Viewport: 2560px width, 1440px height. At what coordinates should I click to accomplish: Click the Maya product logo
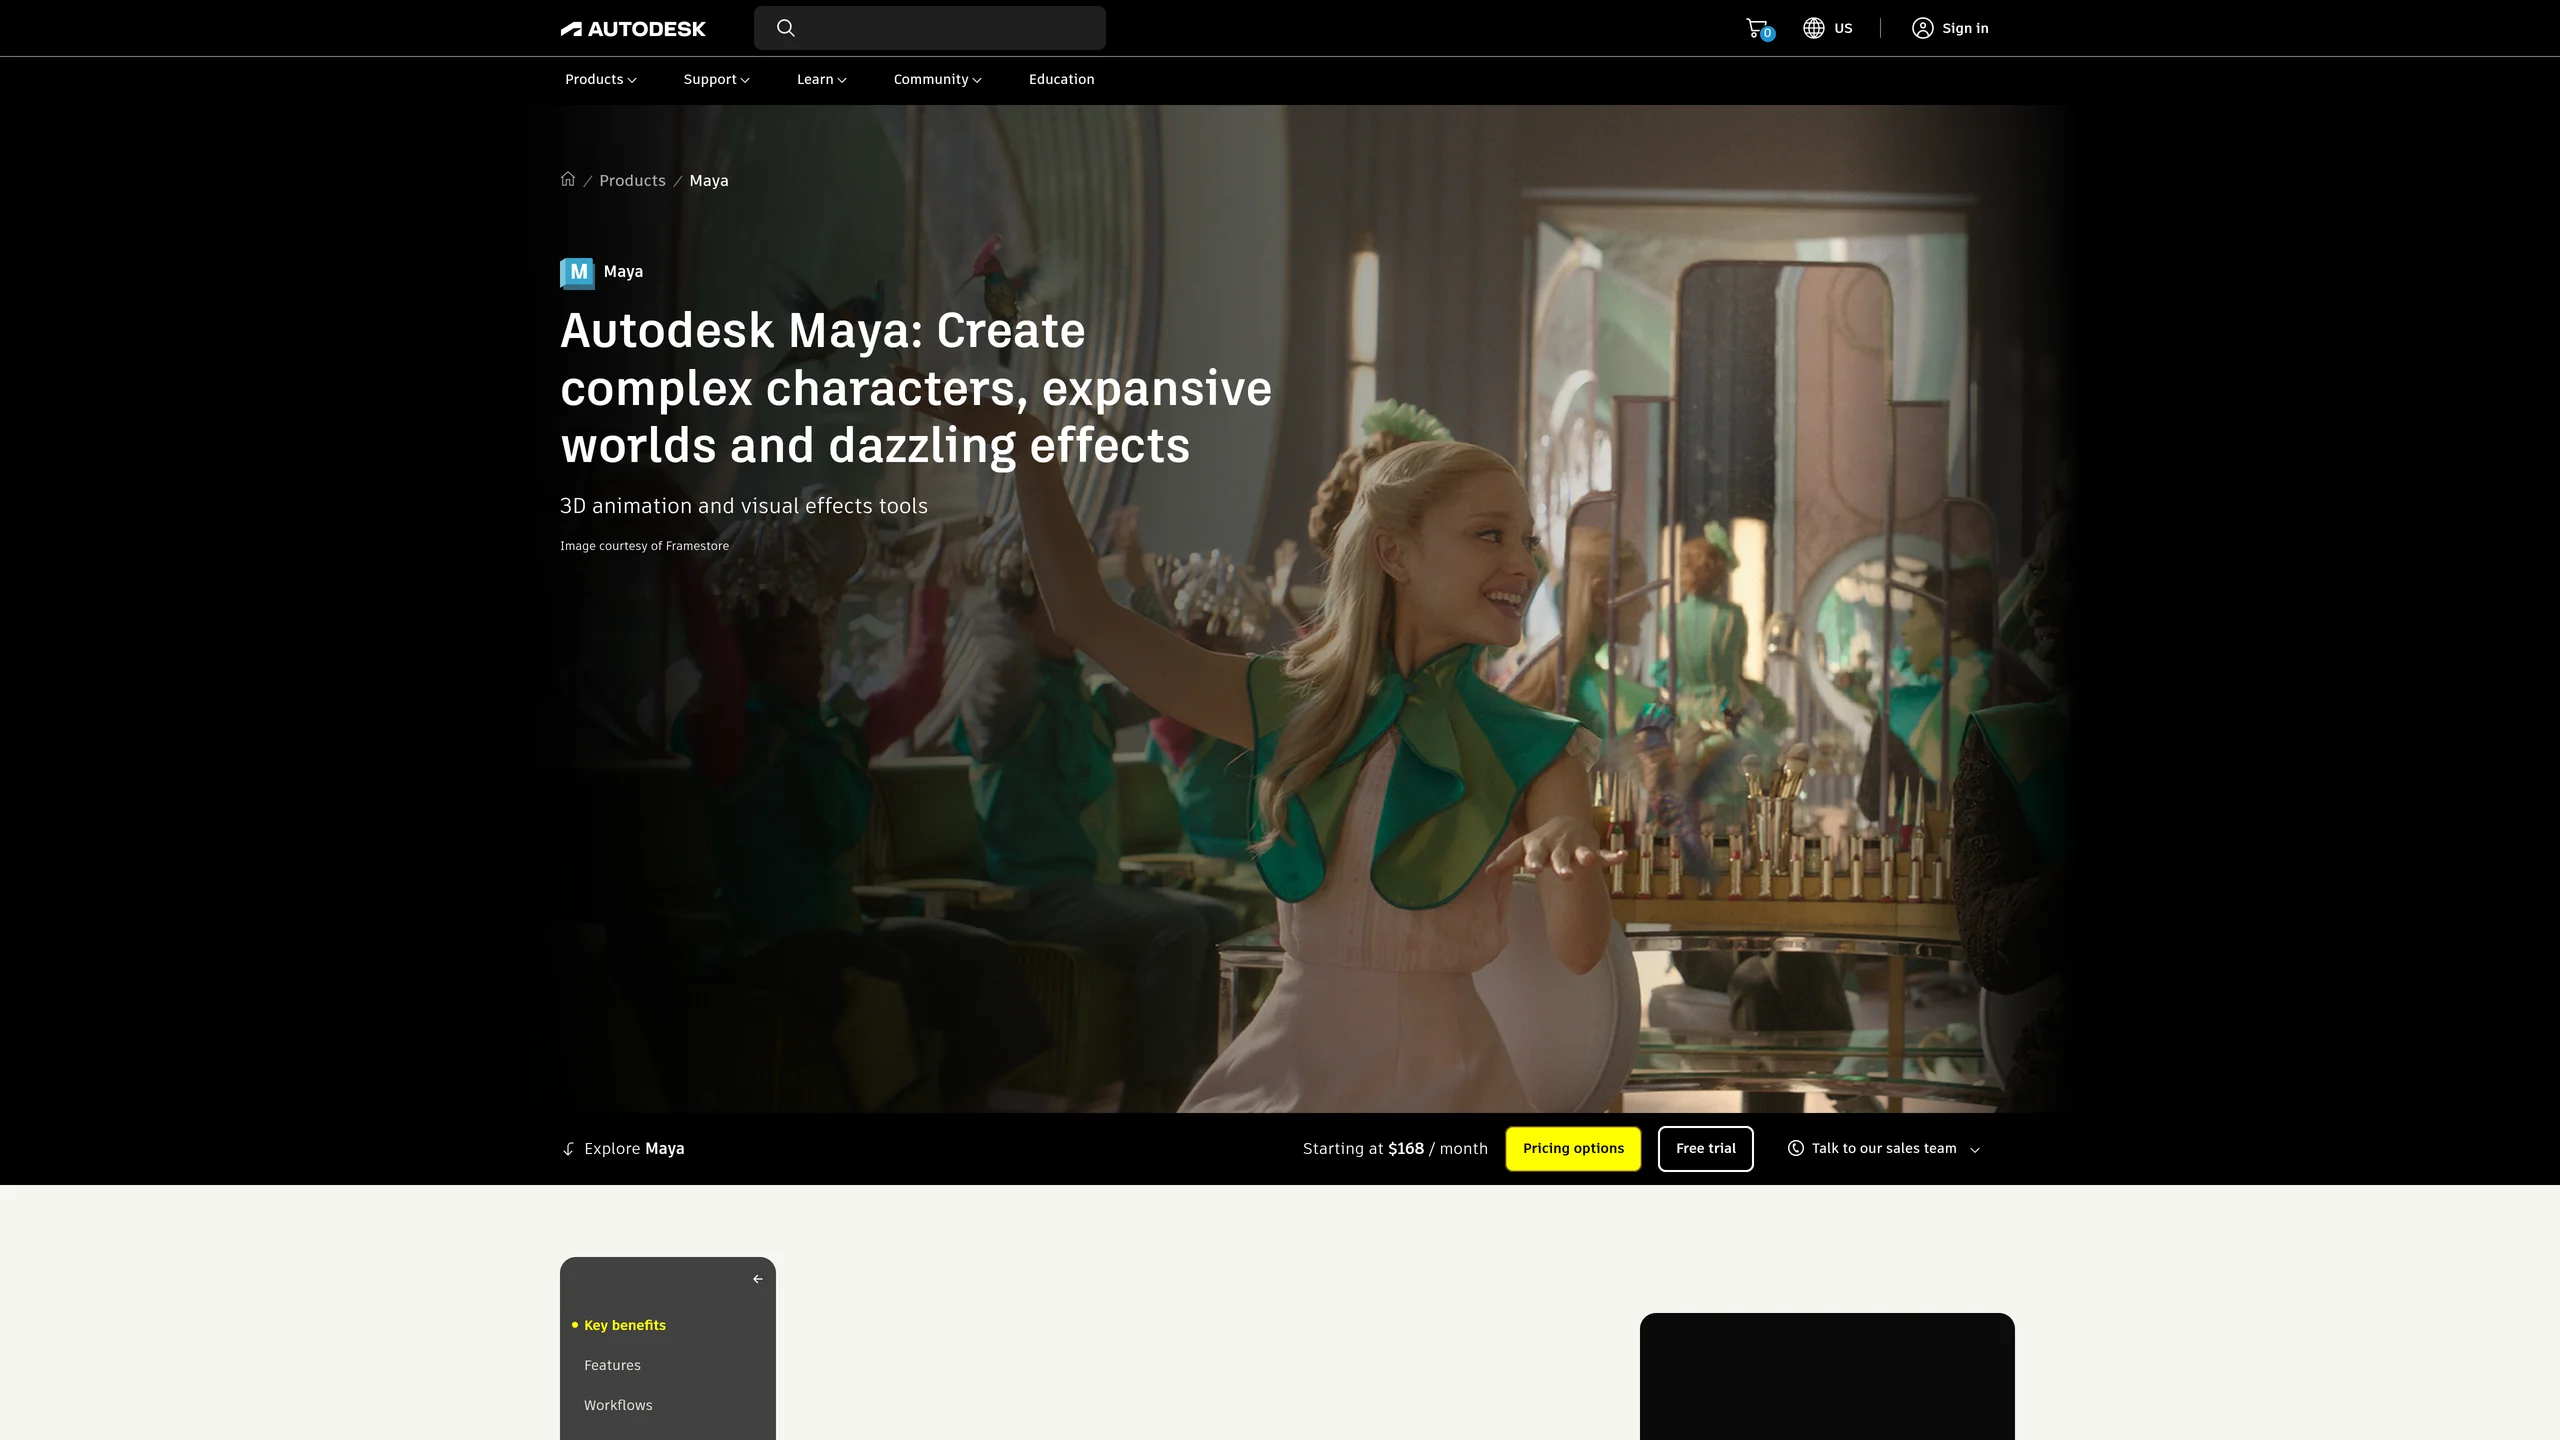point(577,273)
